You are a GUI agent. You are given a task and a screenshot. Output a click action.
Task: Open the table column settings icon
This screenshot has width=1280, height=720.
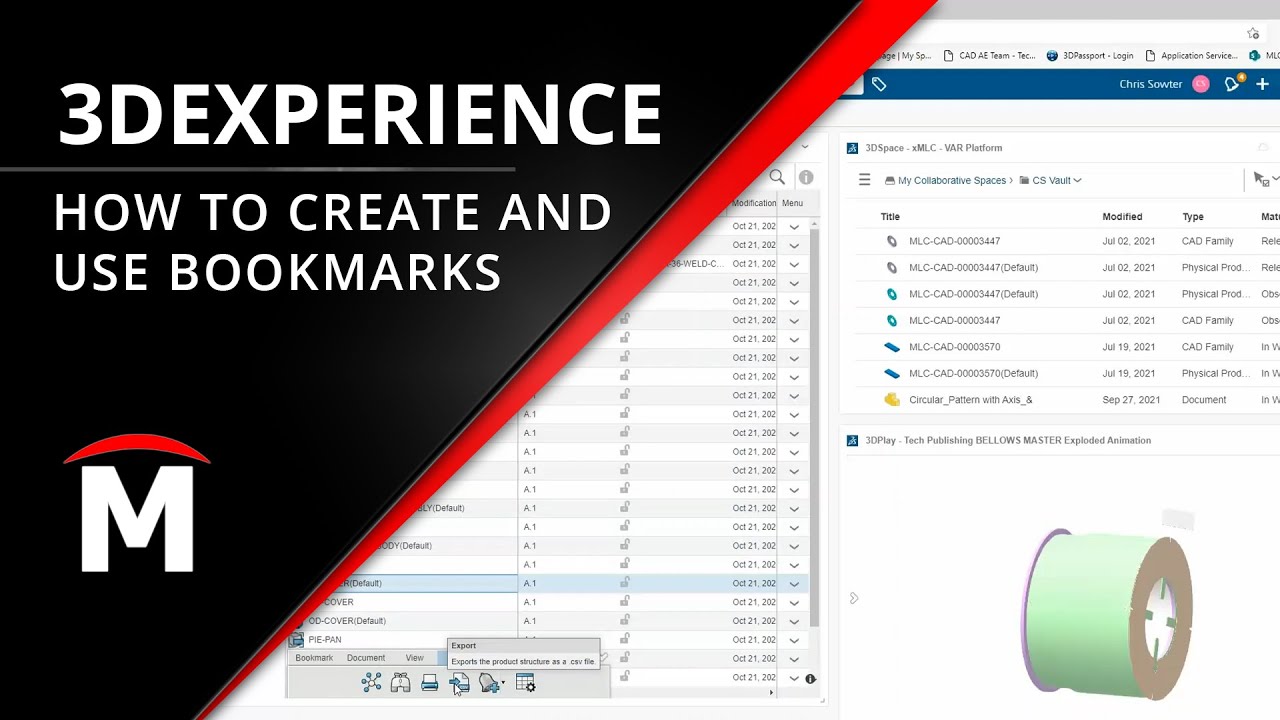tap(525, 683)
